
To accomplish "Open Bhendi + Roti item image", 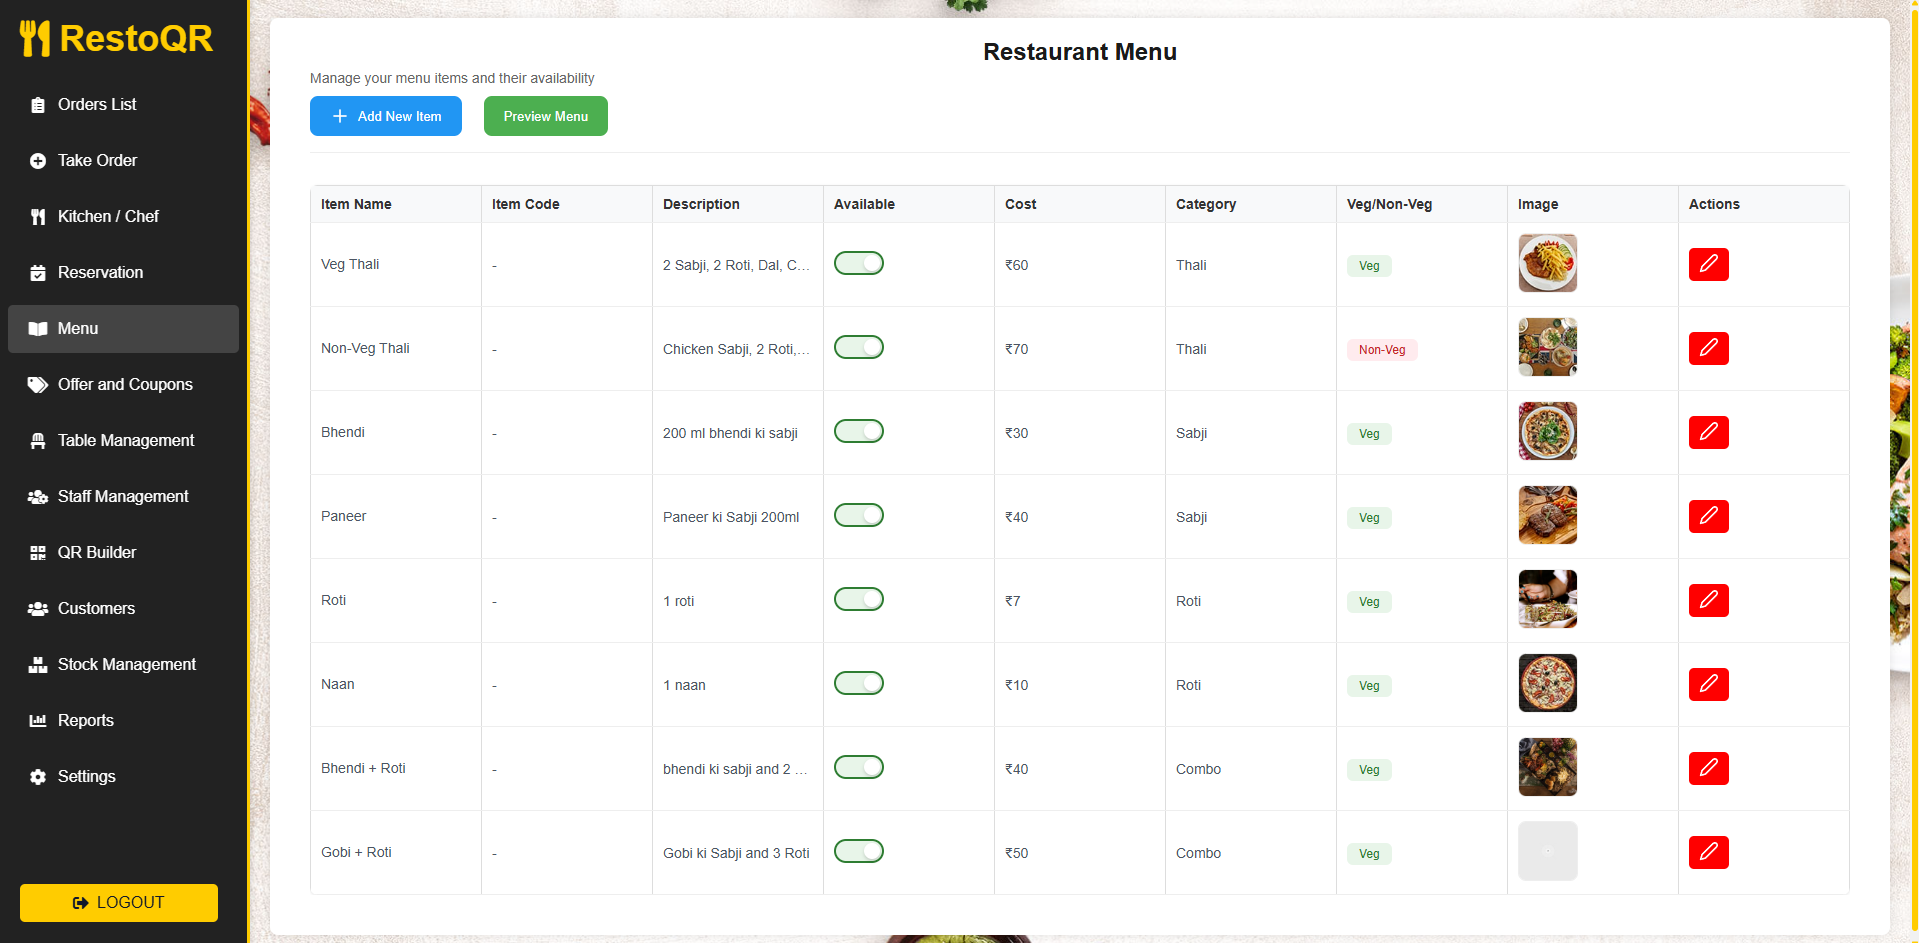I will click(1548, 767).
